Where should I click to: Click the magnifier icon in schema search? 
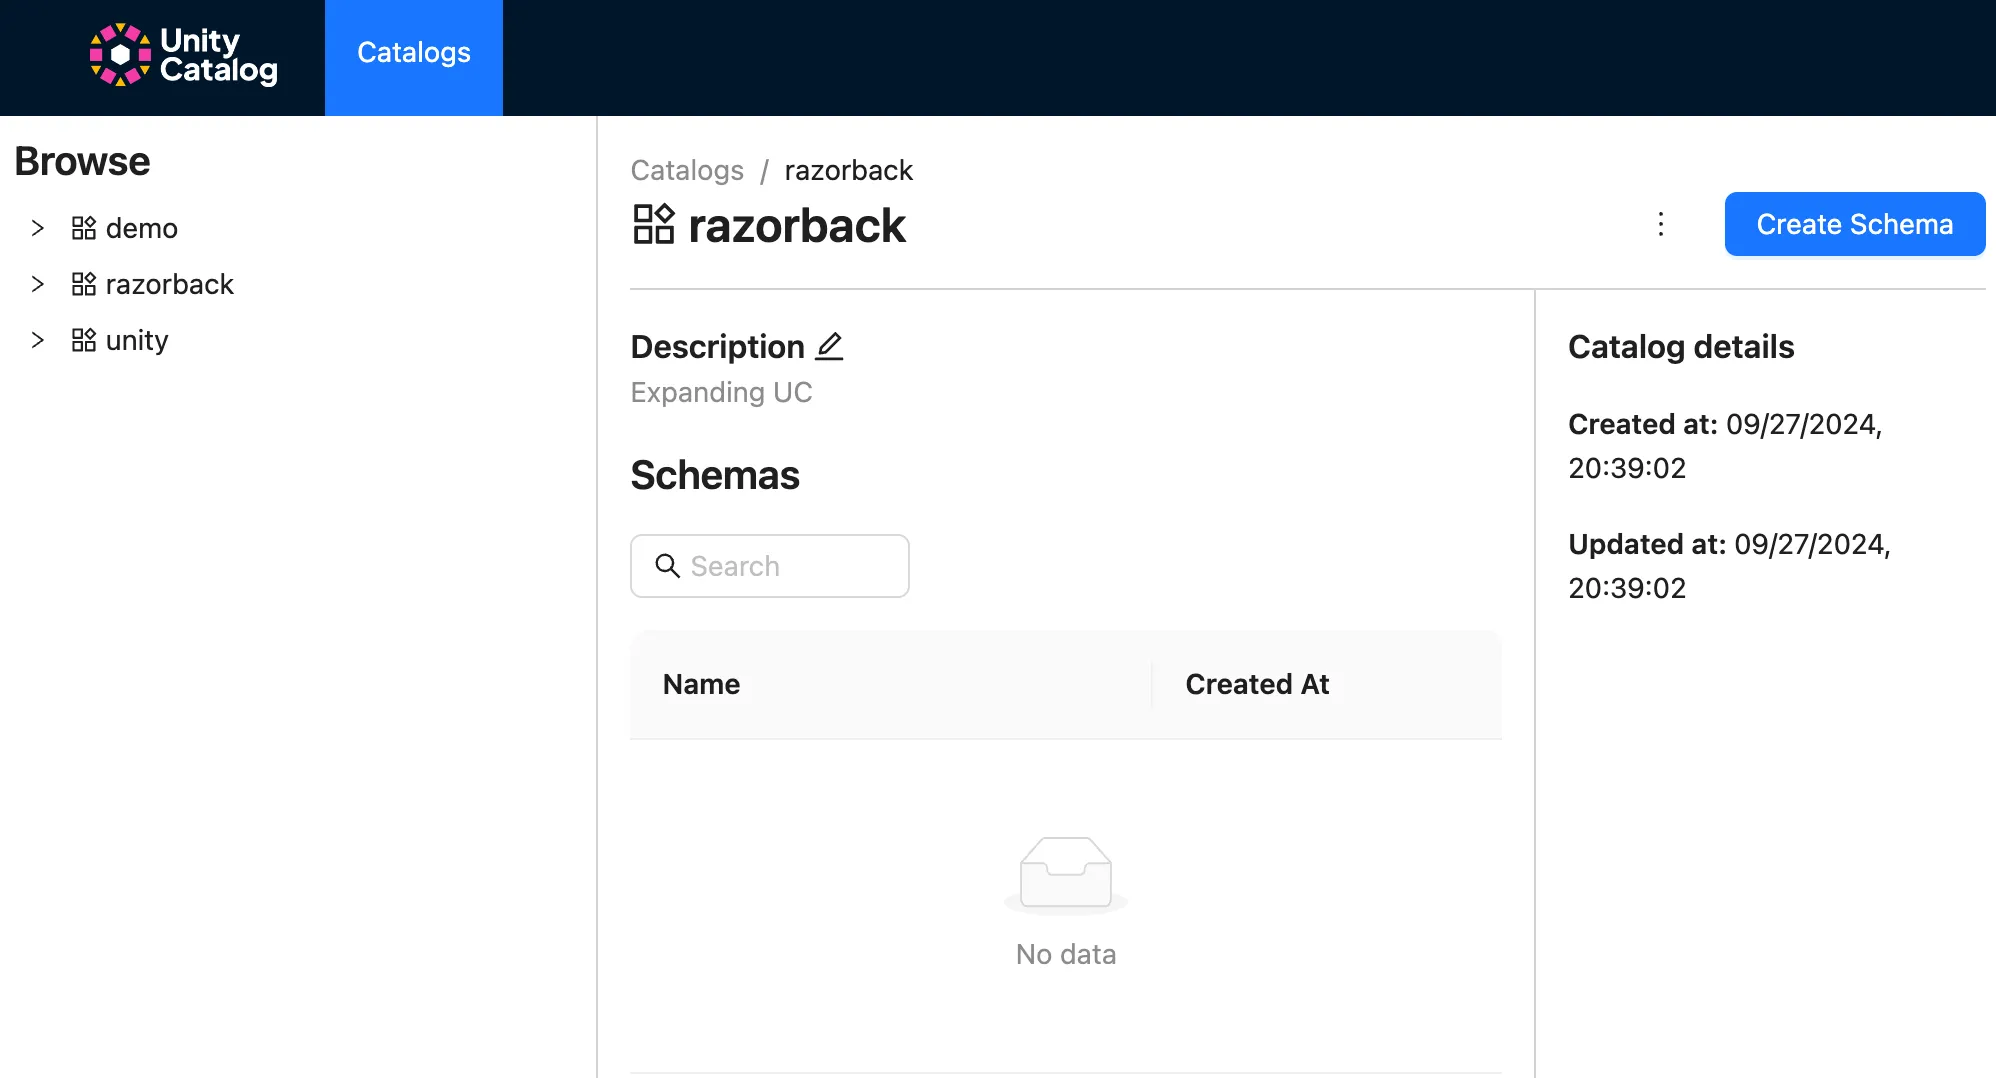pyautogui.click(x=667, y=566)
